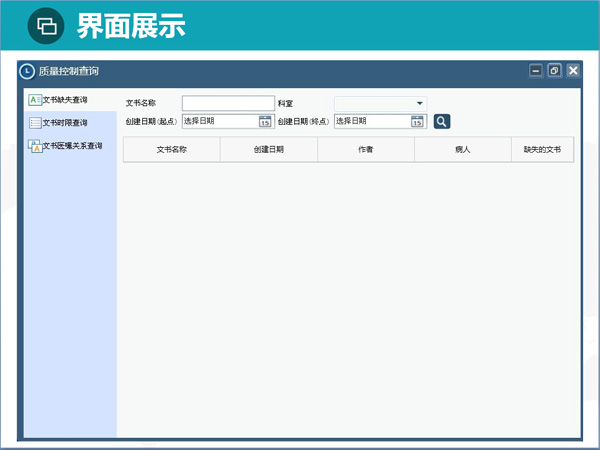Sort by the 缺失的文书 column header
Screen dimensions: 600x450
coord(543,150)
